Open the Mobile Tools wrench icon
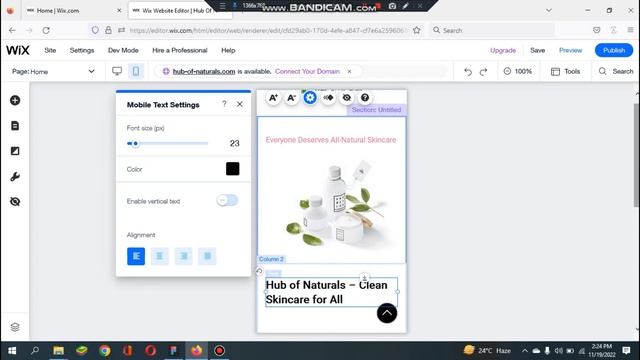640x360 pixels. pos(15,177)
